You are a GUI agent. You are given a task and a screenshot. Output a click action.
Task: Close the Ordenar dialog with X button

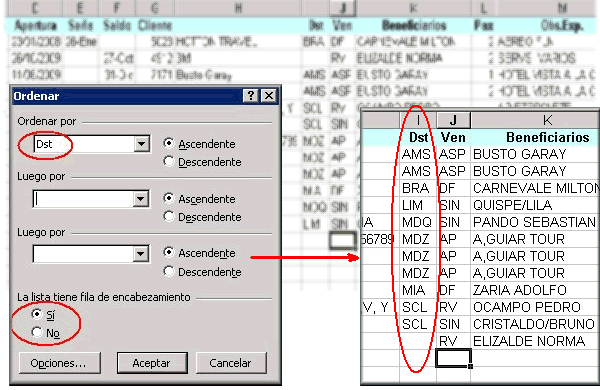tap(269, 96)
